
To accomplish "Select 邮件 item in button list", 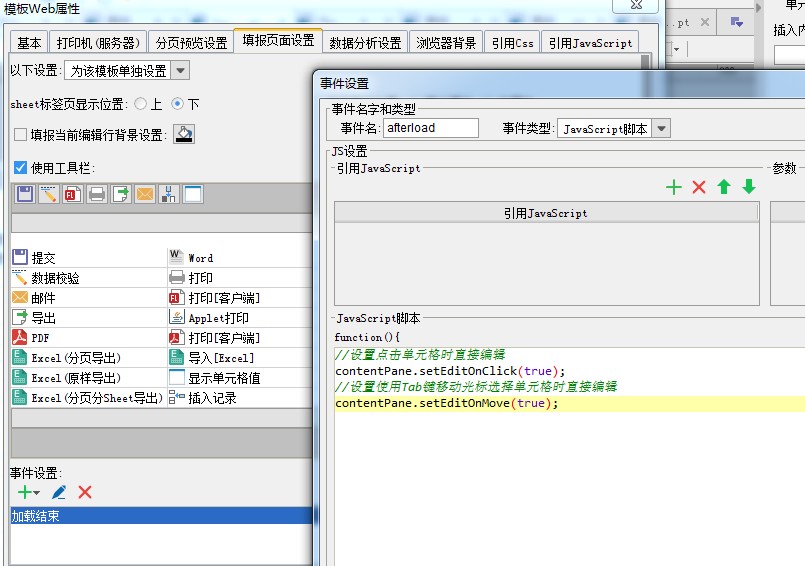I will point(88,298).
